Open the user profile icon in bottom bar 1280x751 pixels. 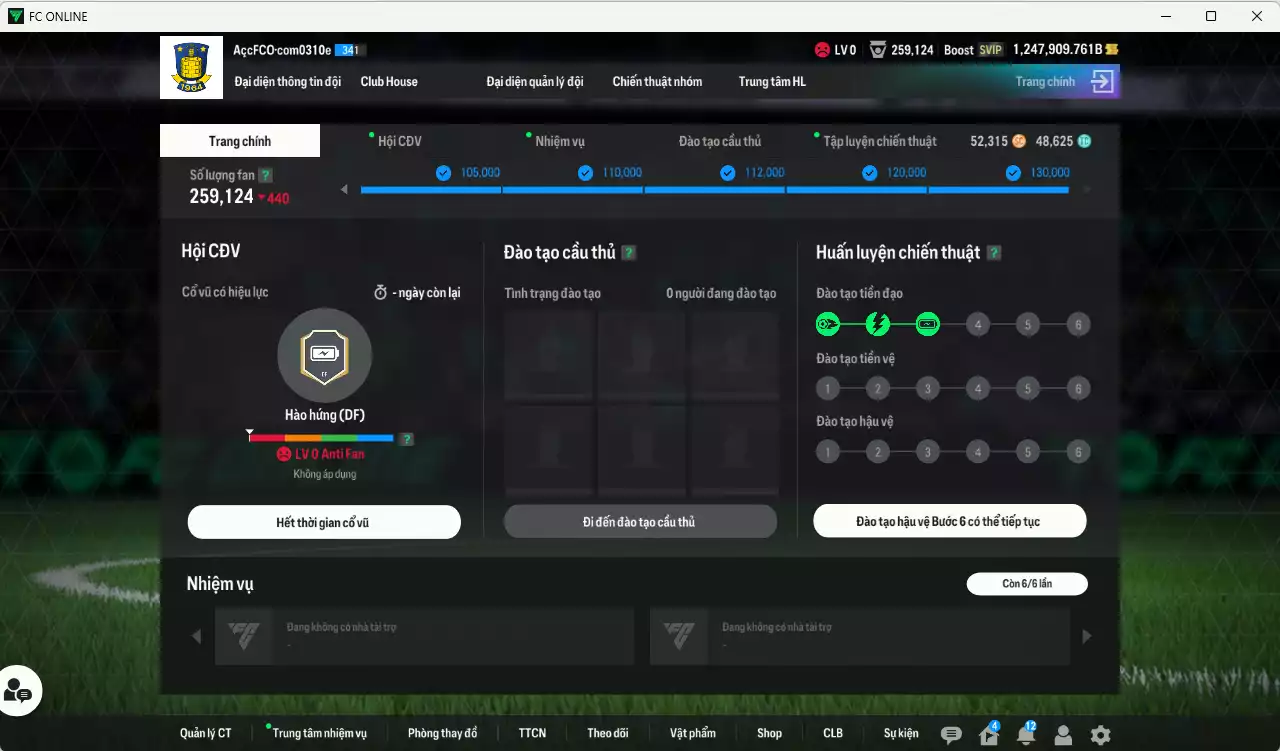pos(1063,735)
